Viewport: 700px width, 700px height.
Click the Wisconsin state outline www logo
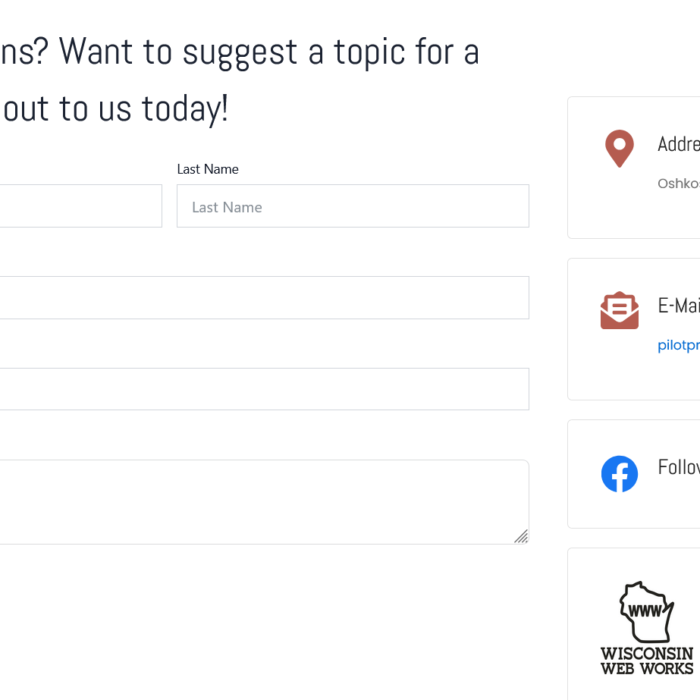point(646,612)
